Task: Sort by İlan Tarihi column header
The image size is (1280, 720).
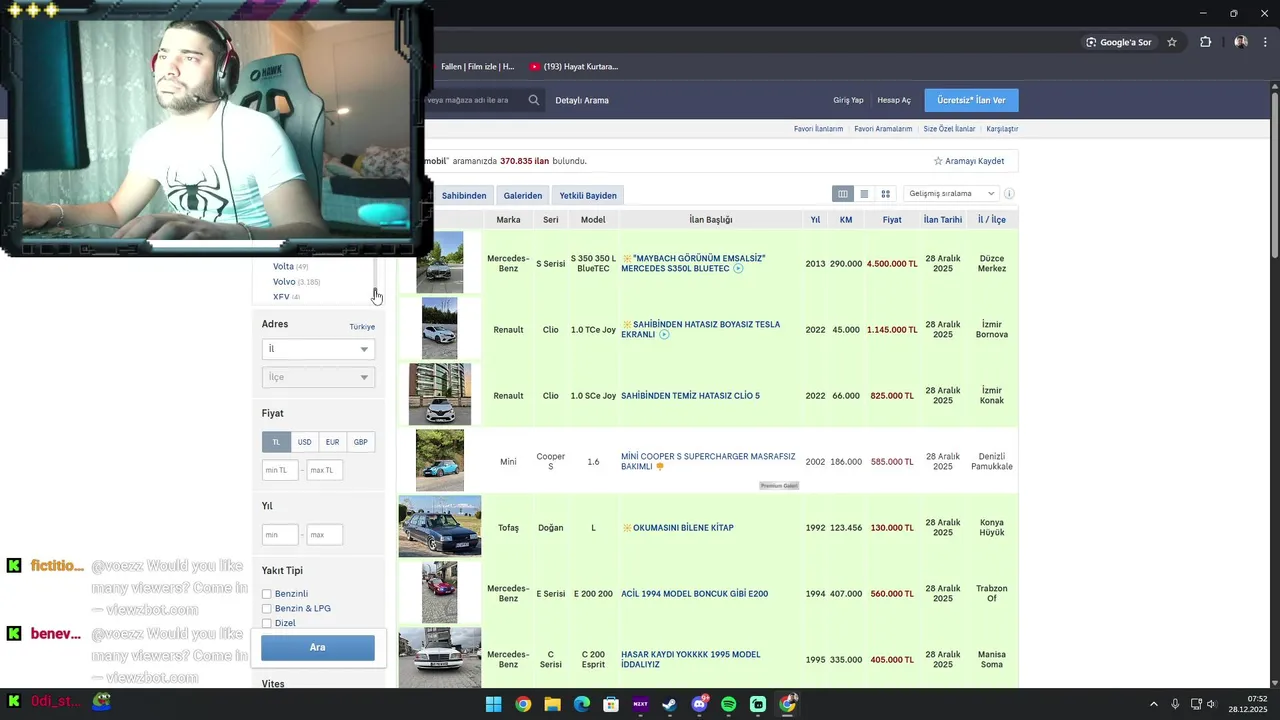Action: (943, 220)
